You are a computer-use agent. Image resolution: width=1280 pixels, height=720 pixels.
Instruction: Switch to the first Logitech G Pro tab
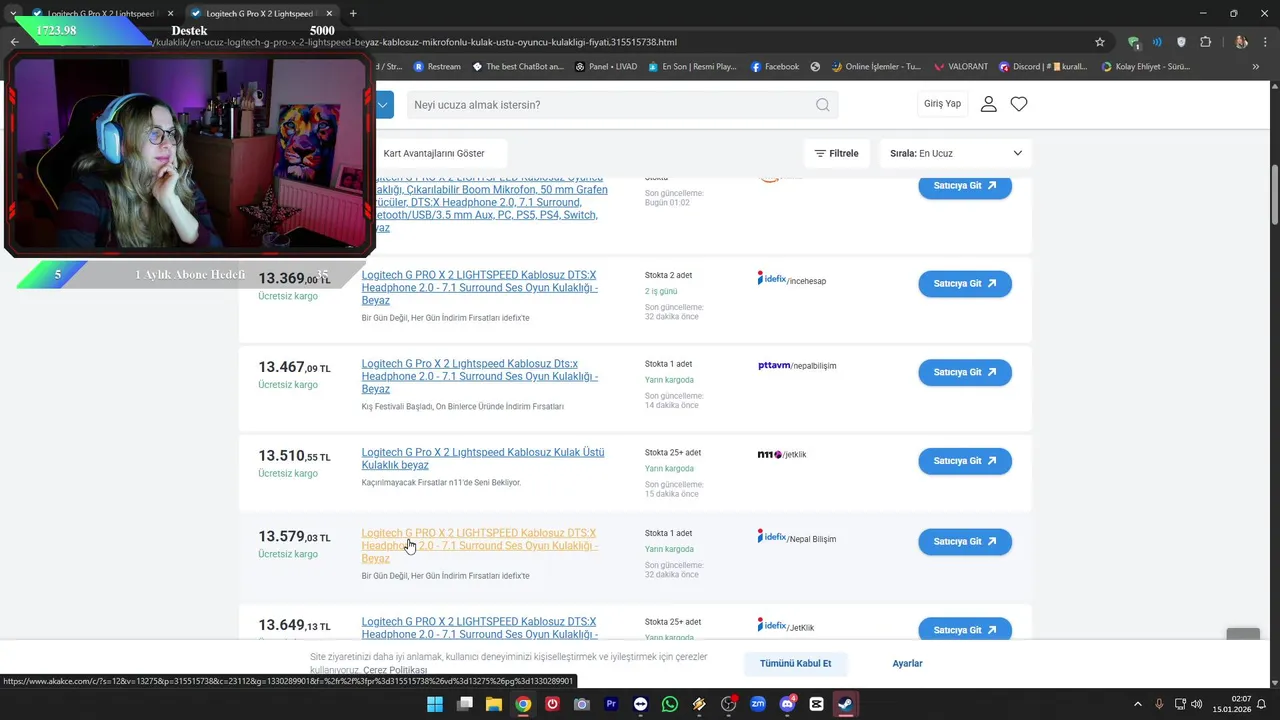click(x=101, y=14)
